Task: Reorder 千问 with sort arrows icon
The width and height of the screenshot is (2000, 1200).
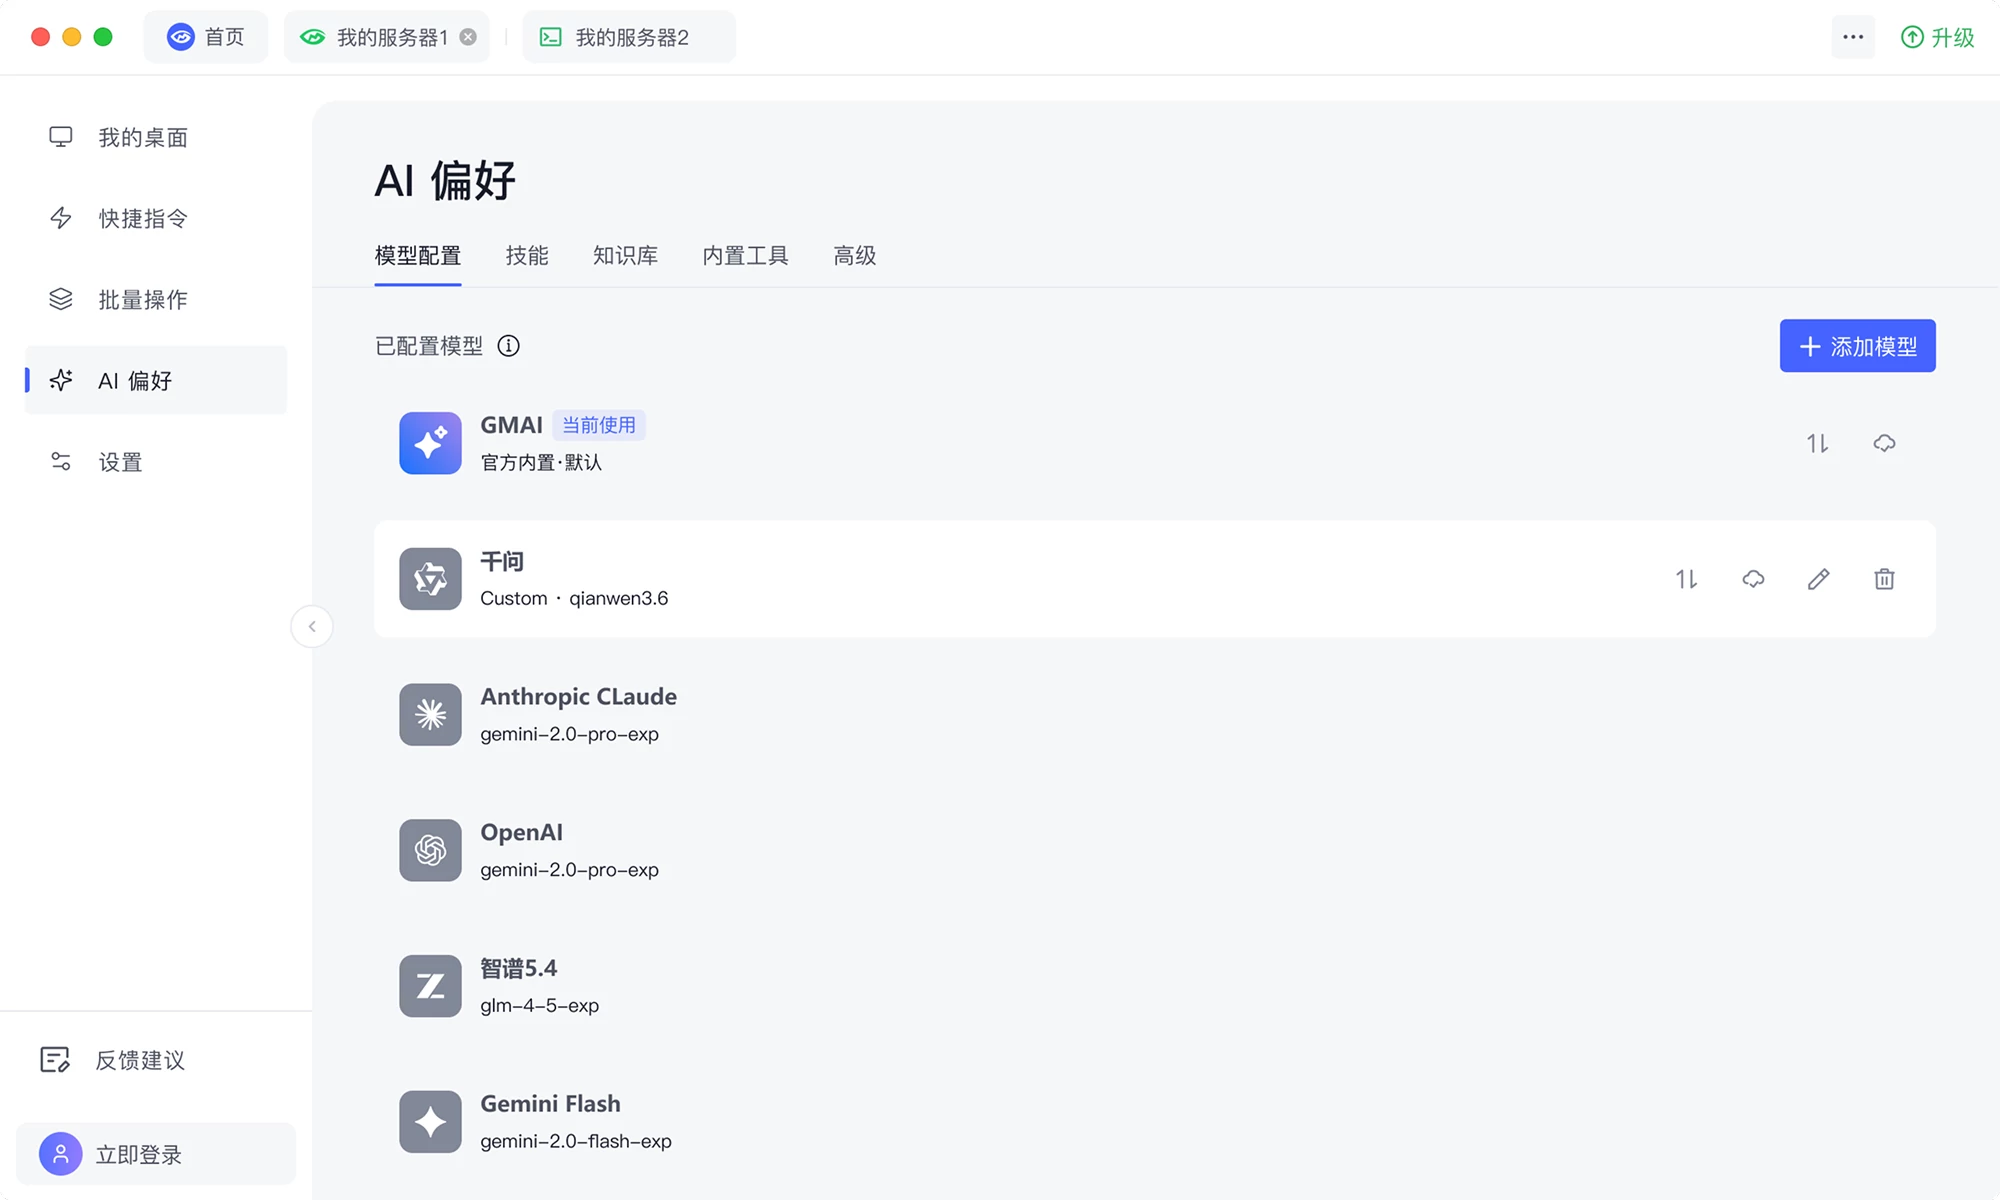Action: (1686, 579)
